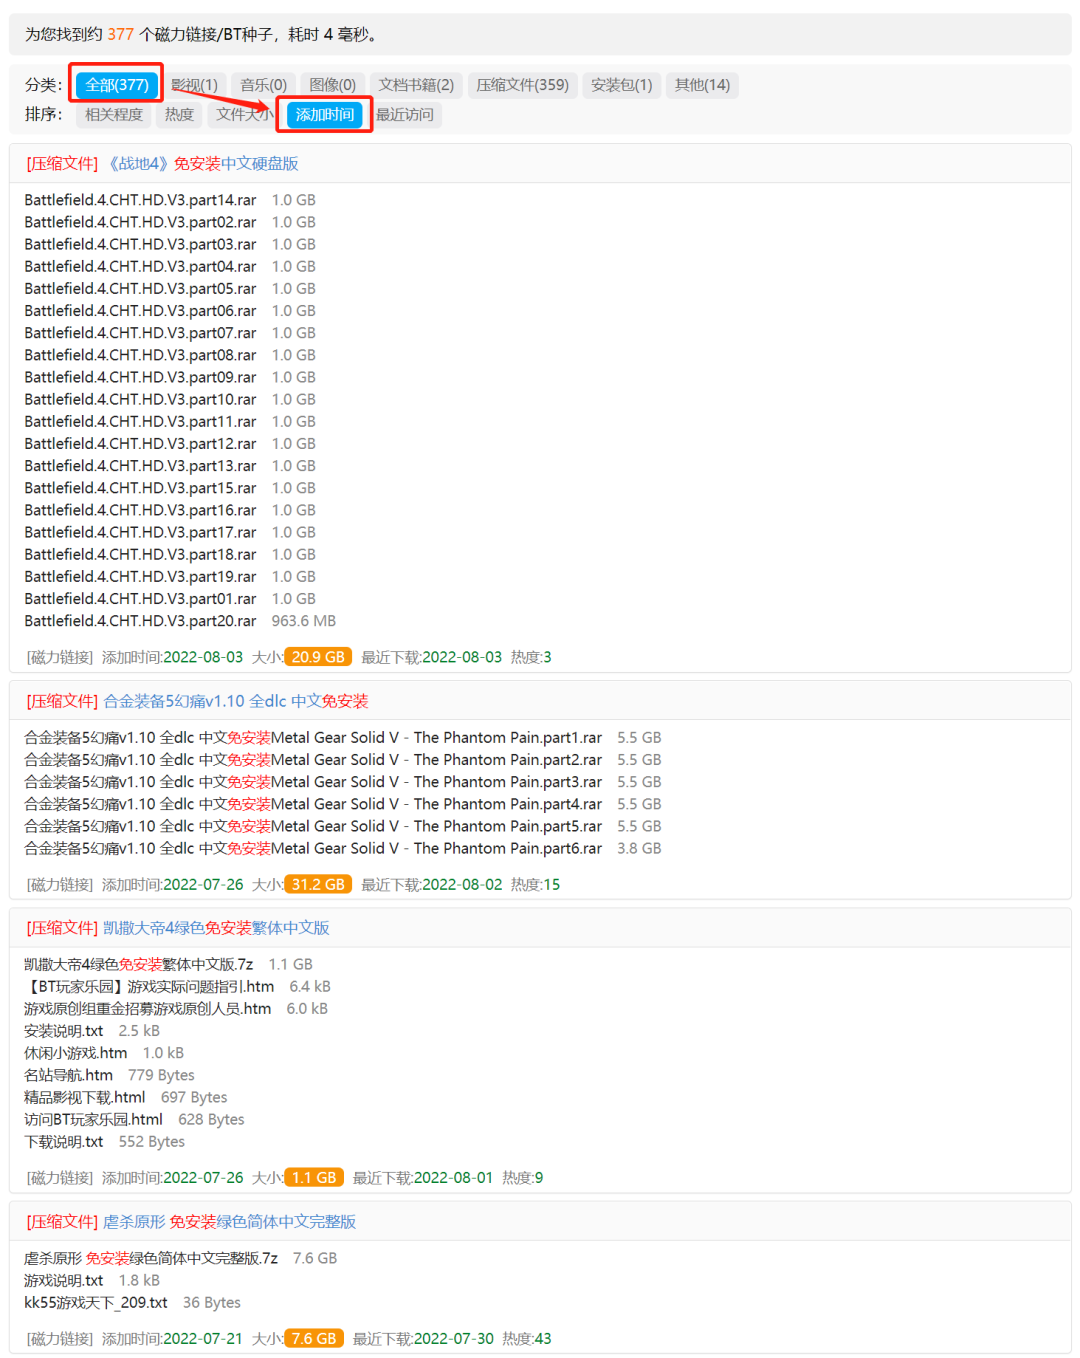
Task: Open 《战地4》免安装中文硬盘版 result title
Action: [203, 164]
